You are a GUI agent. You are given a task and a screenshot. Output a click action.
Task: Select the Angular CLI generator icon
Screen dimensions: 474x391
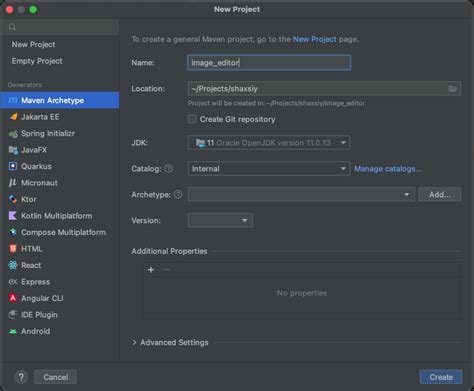tap(13, 298)
